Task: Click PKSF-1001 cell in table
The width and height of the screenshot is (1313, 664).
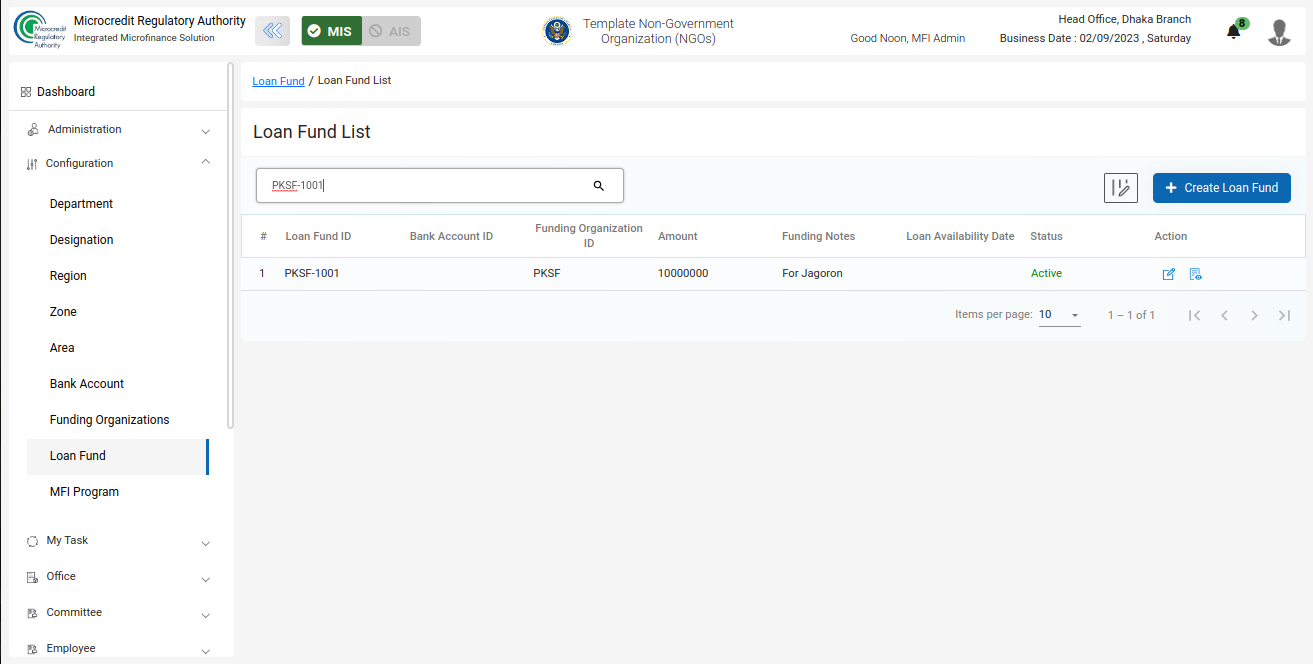Action: pos(312,273)
